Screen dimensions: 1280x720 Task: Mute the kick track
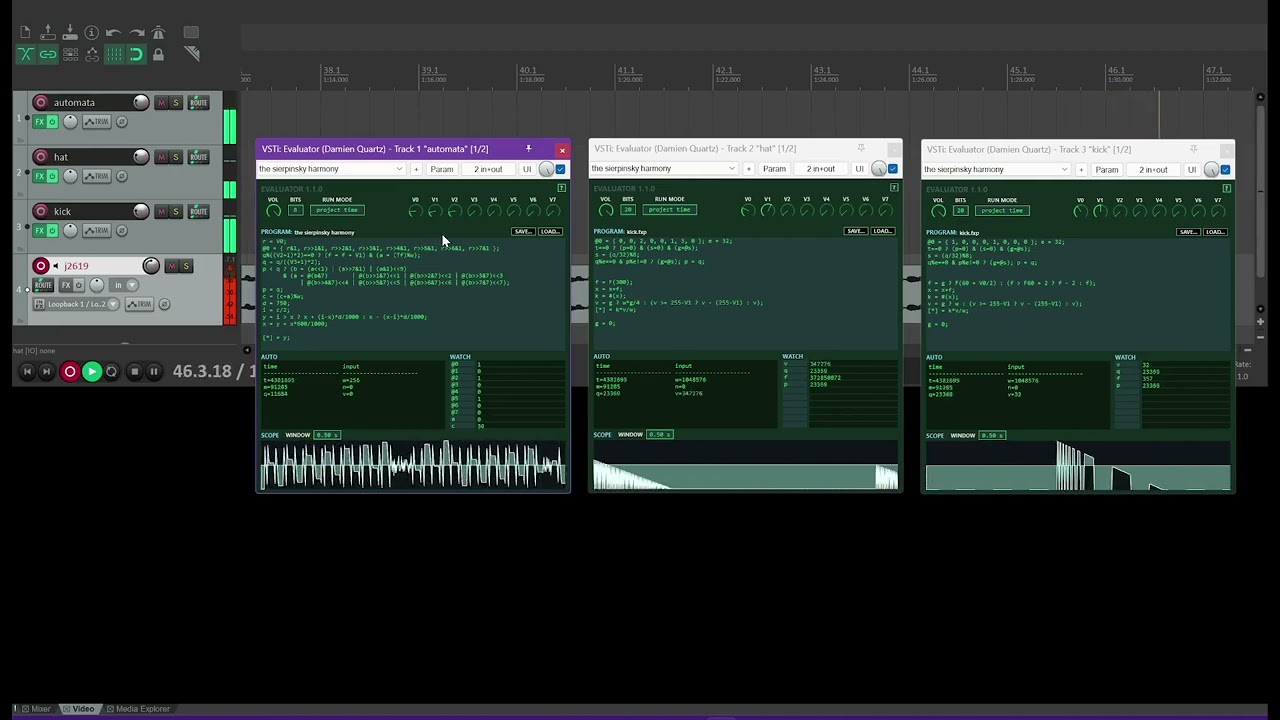coord(161,211)
